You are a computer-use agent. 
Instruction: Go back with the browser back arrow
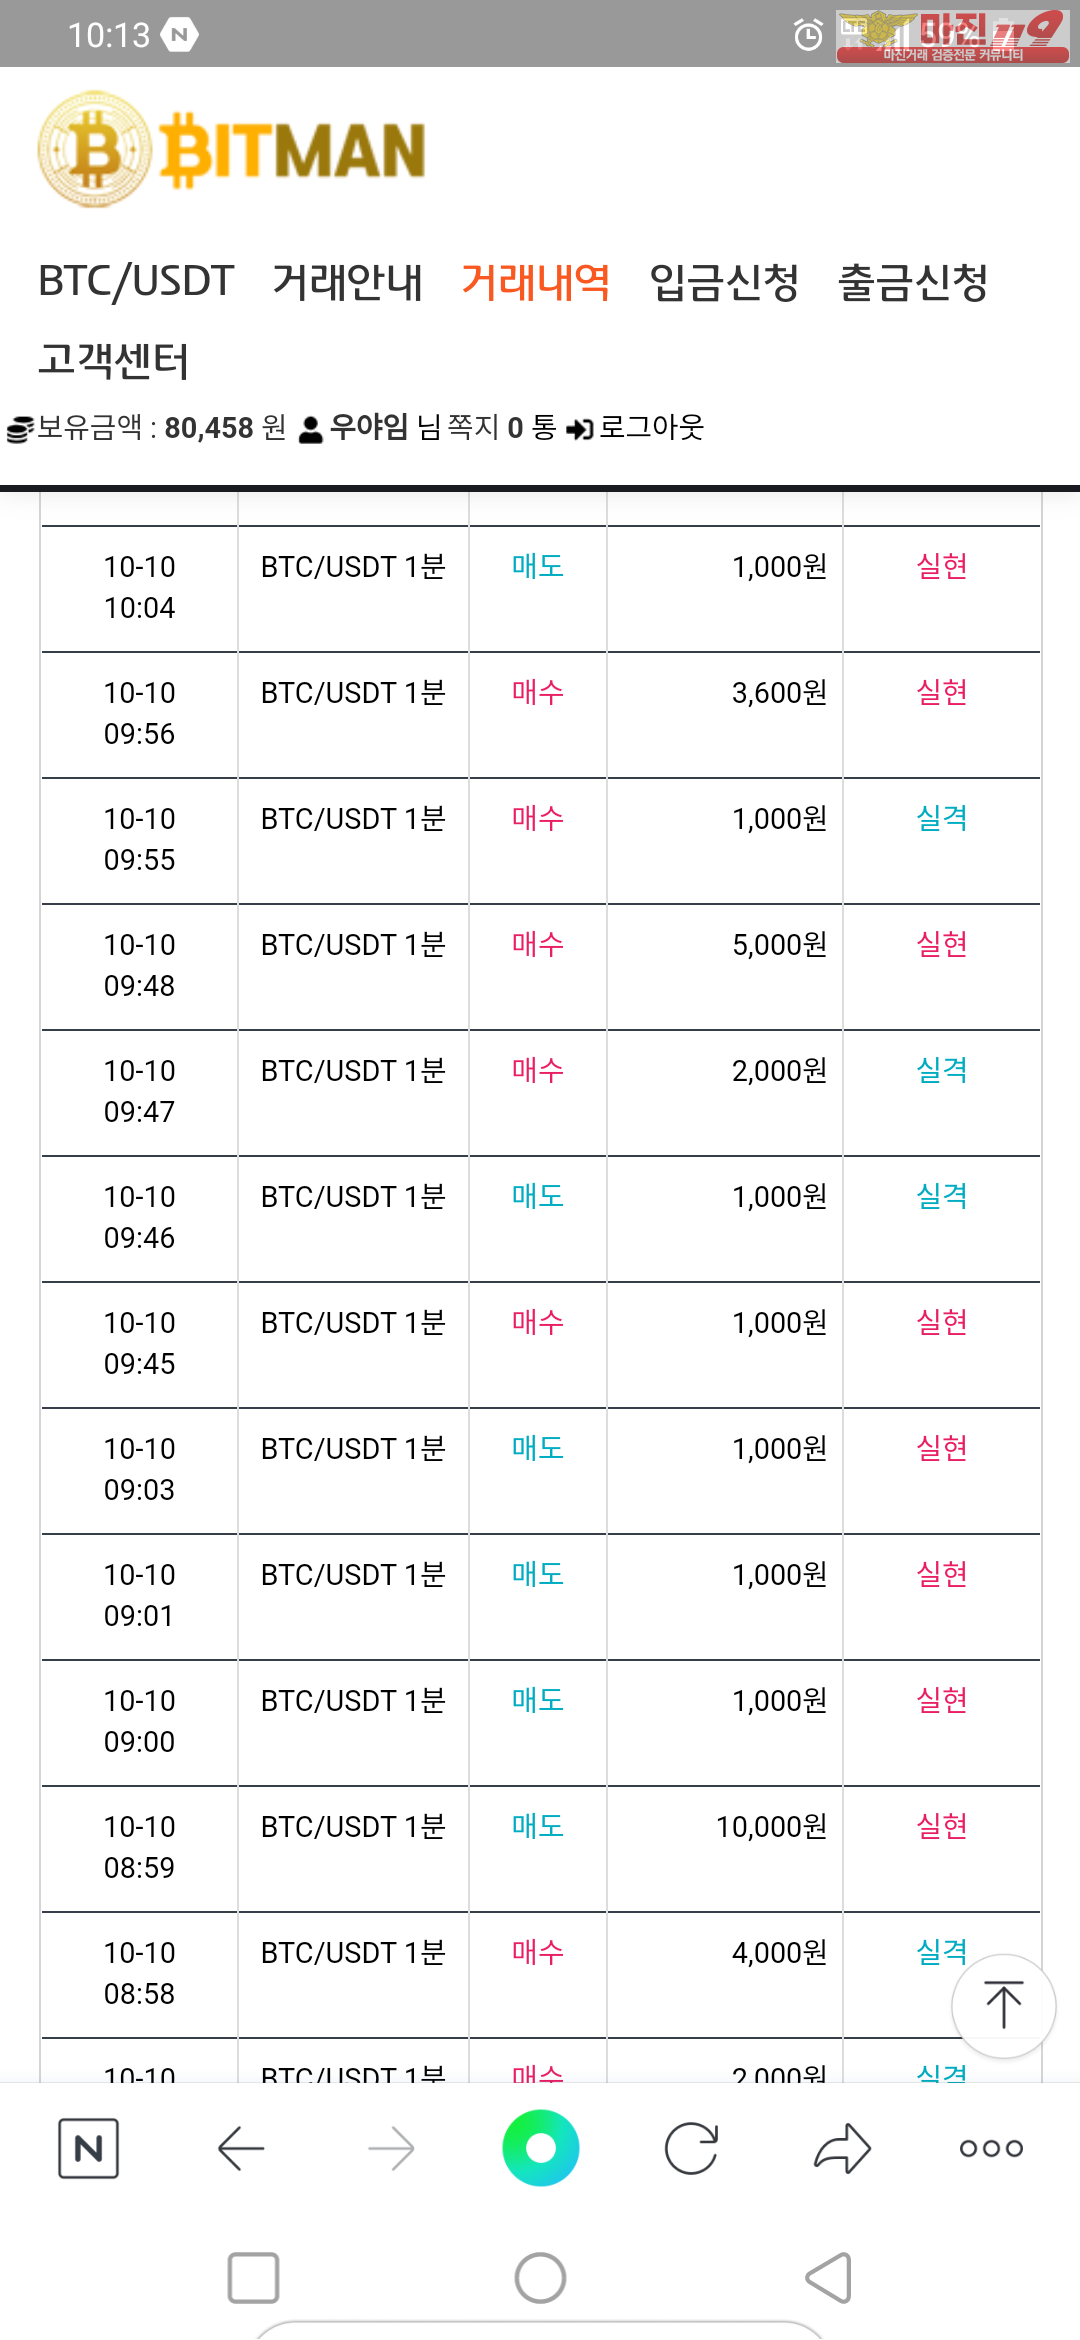click(x=241, y=2148)
